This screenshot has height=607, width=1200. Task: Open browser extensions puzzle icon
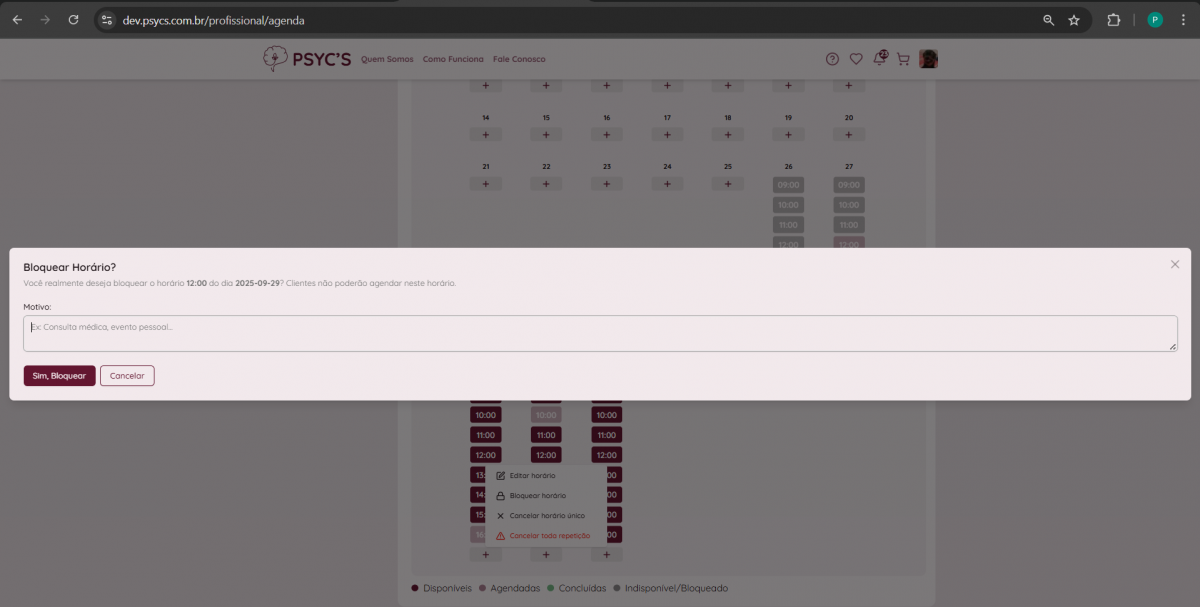[x=1113, y=20]
